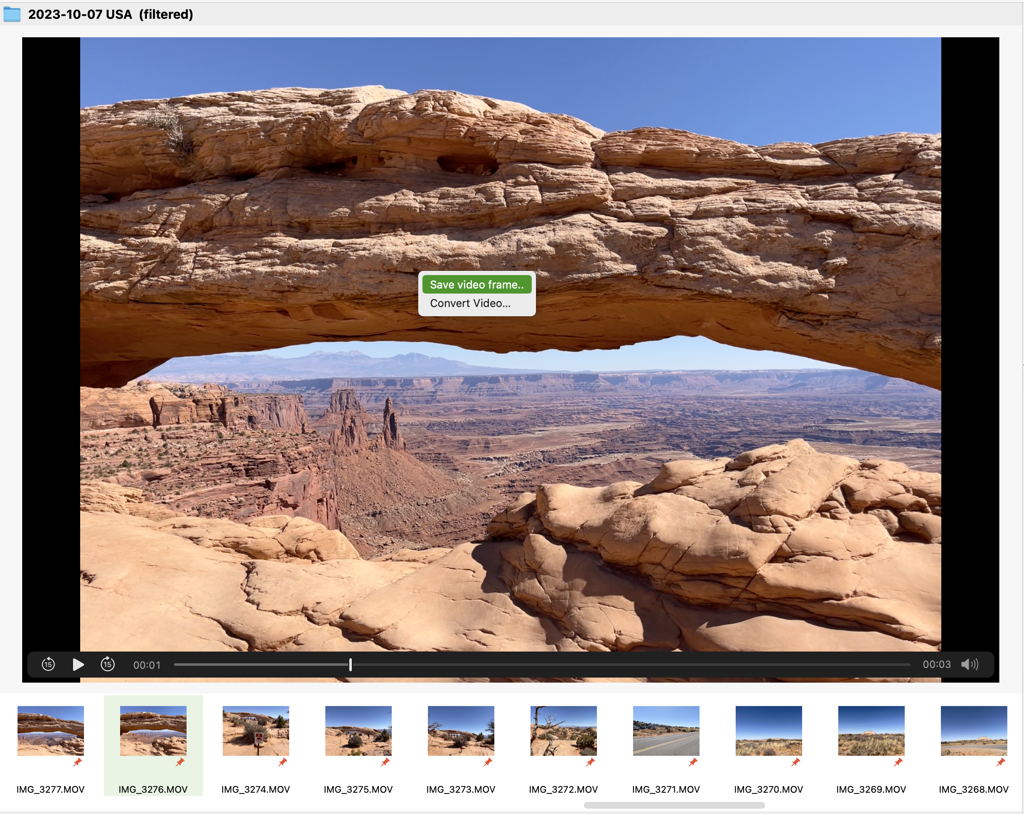Click the highlighted IMG_3276.MOV thumbnail

(153, 731)
